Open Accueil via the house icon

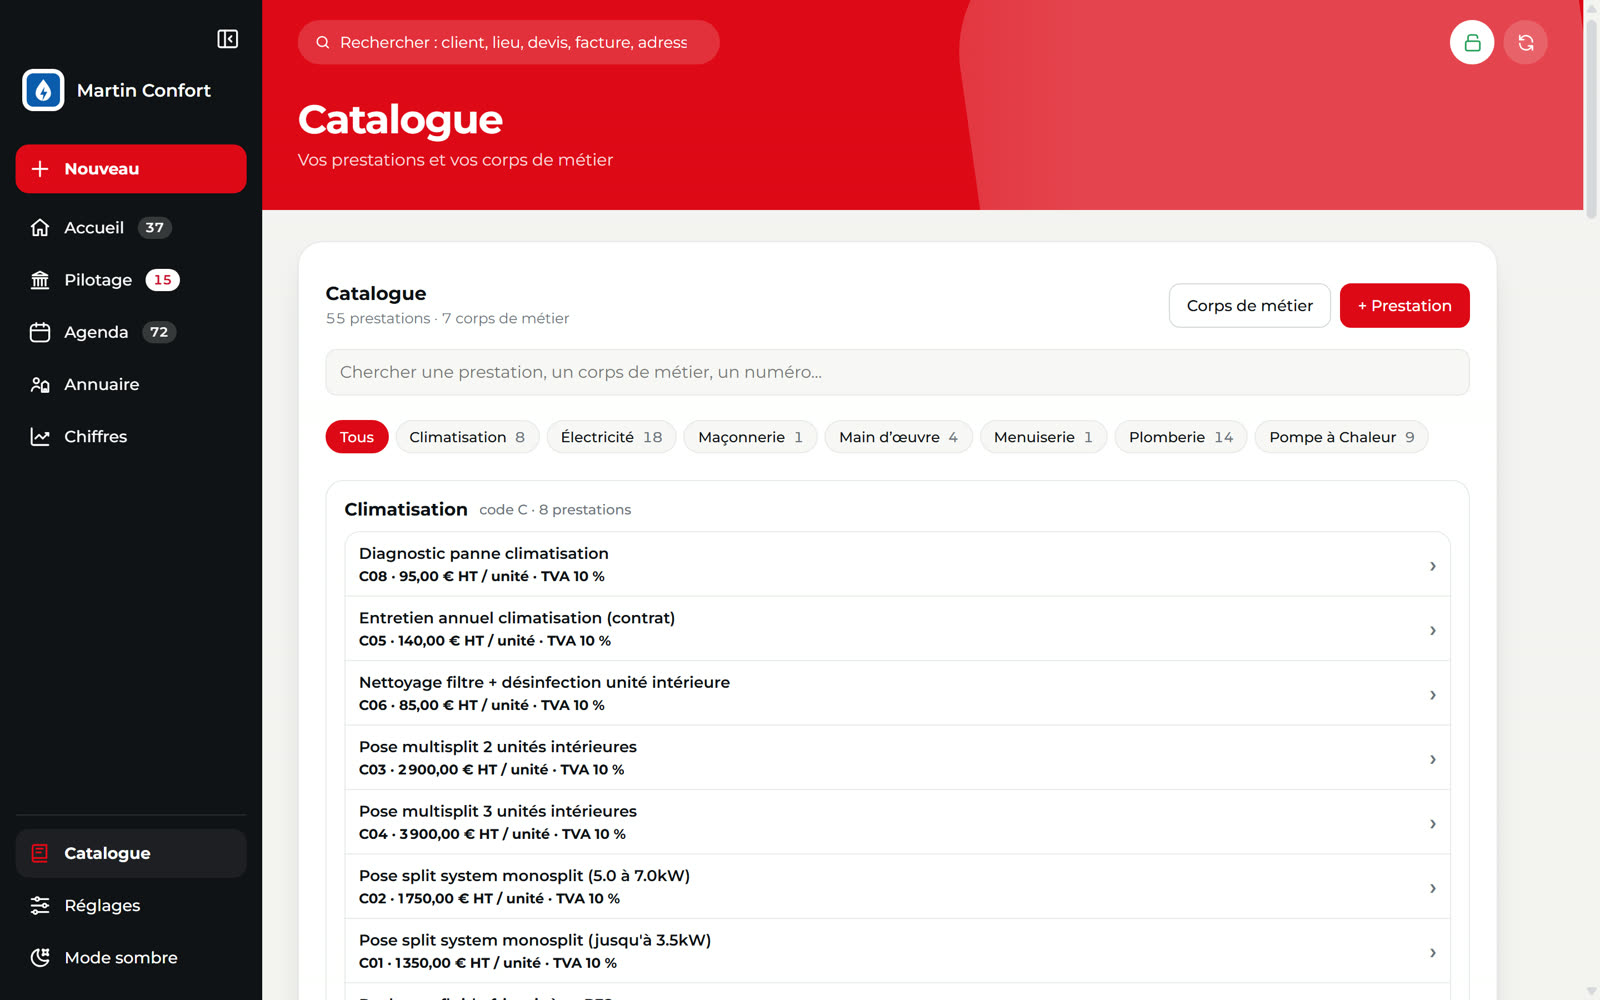tap(40, 228)
